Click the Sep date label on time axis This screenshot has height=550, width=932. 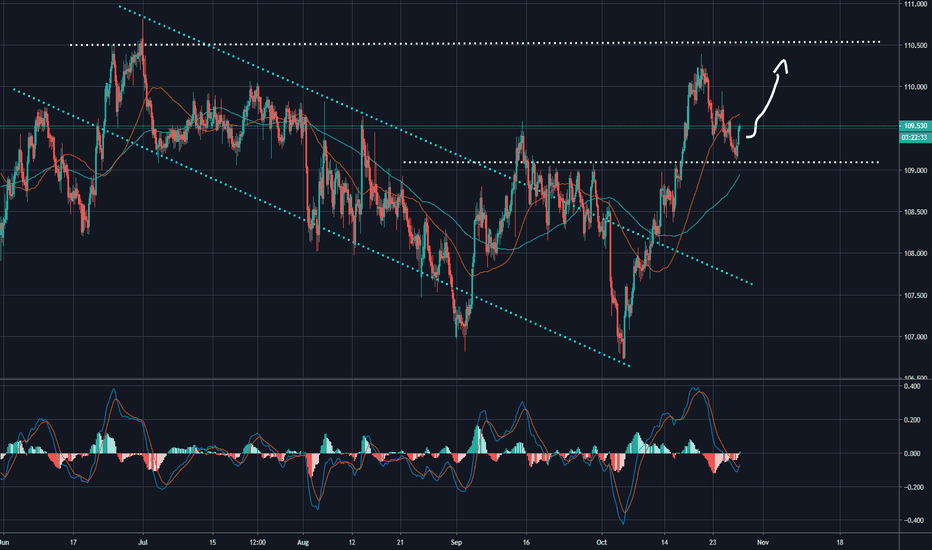pyautogui.click(x=456, y=542)
